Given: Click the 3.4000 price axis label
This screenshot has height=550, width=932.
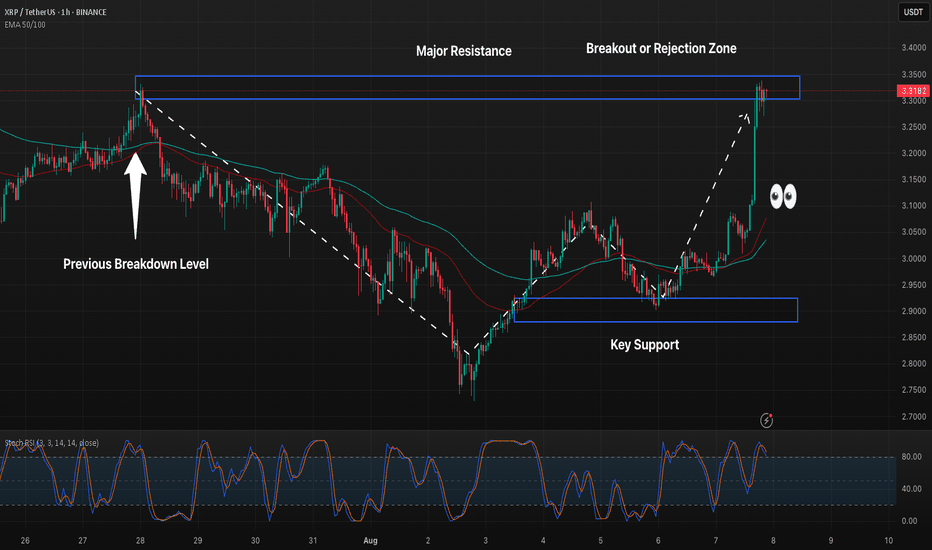Looking at the screenshot, I should coord(914,48).
